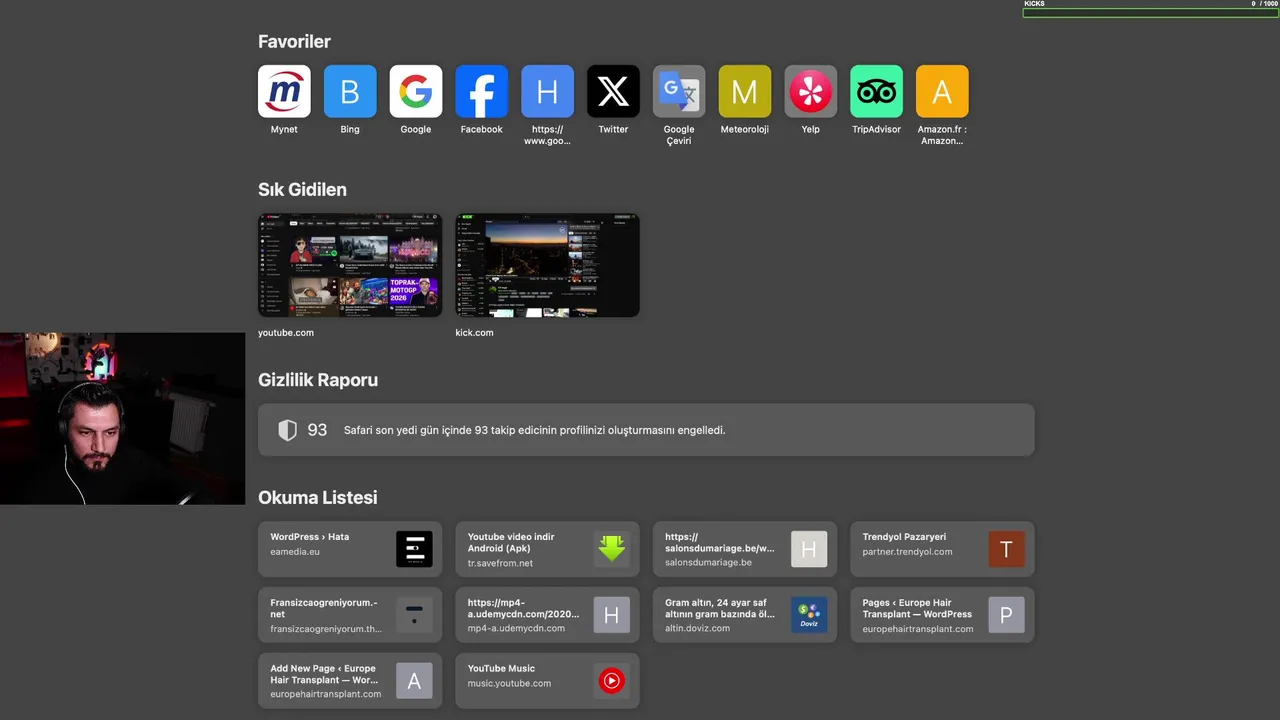Open the Yelp favorite icon
1280x720 pixels.
click(x=811, y=91)
